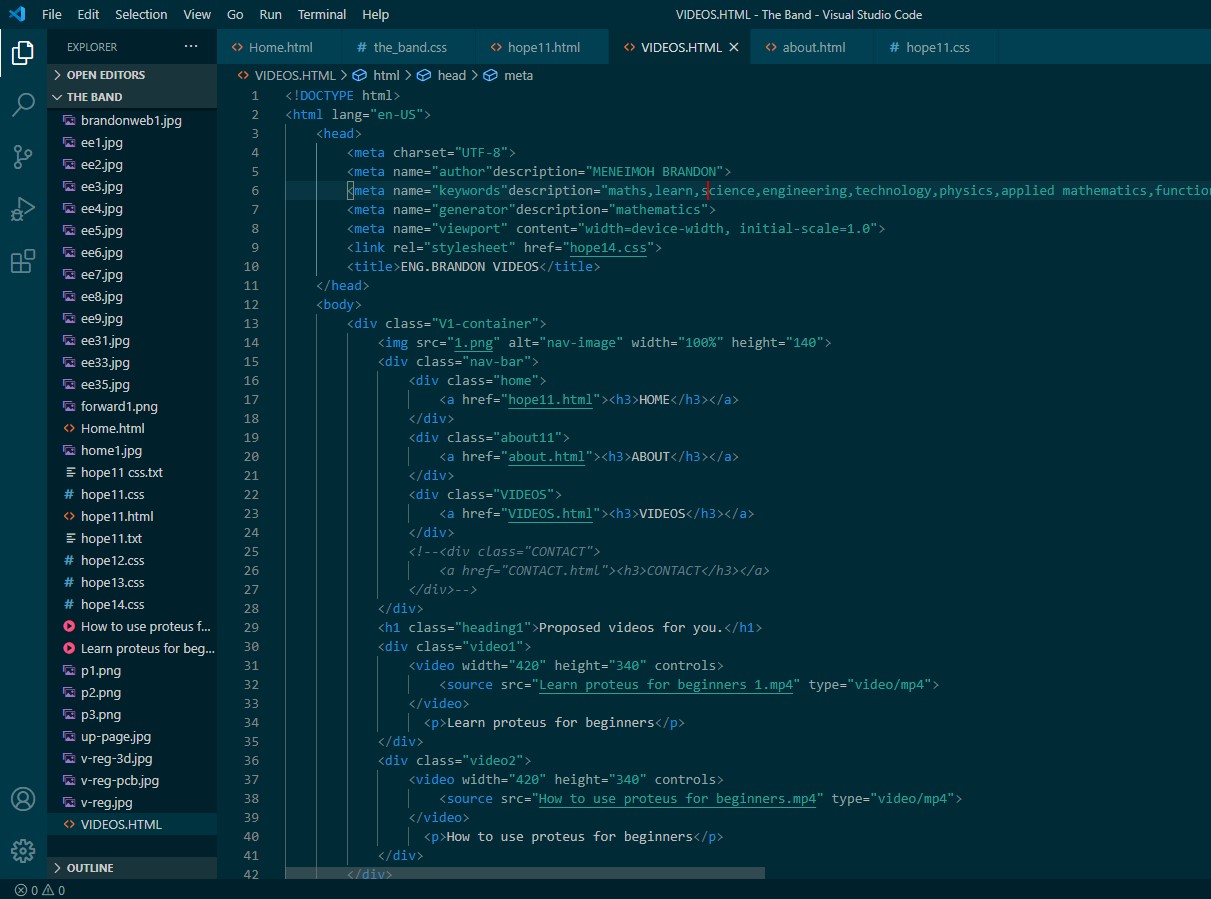
Task: Click the hope11 css.txt text file icon
Action: pyautogui.click(x=69, y=472)
